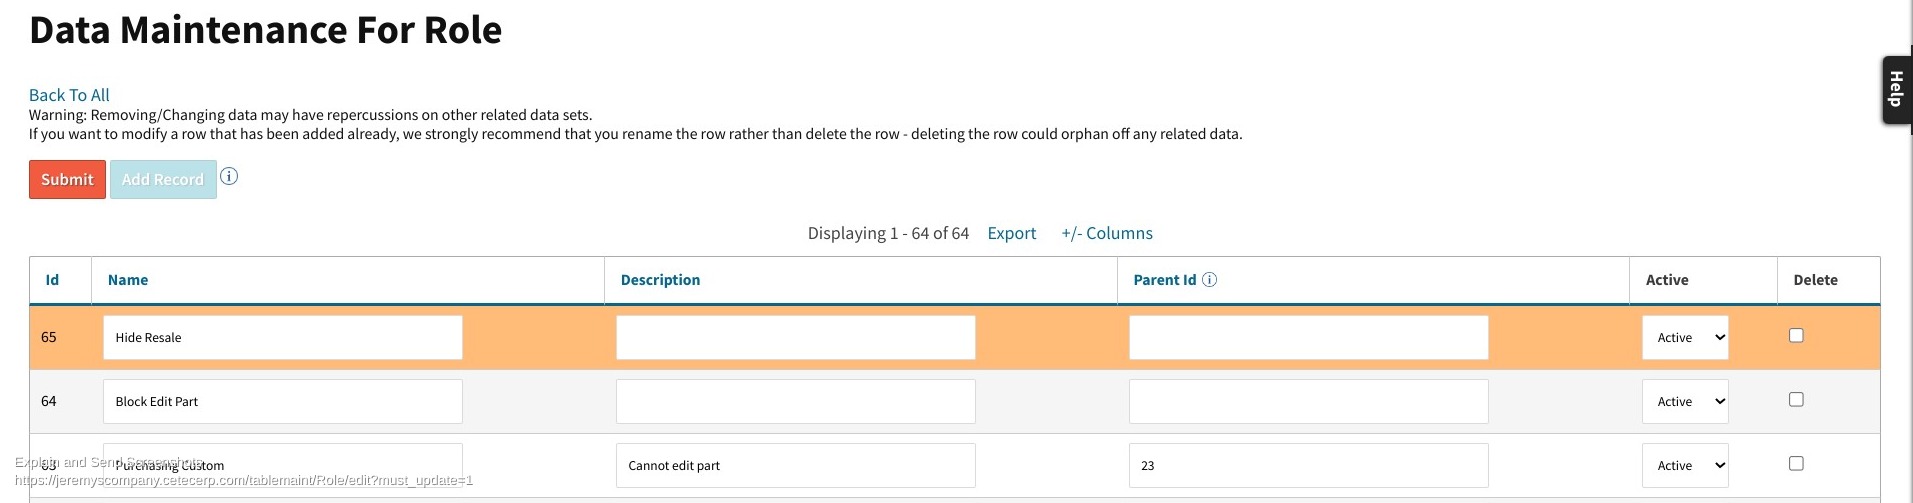Expand Active dropdown for row 63
Viewport: 1913px width, 503px height.
[x=1685, y=466]
